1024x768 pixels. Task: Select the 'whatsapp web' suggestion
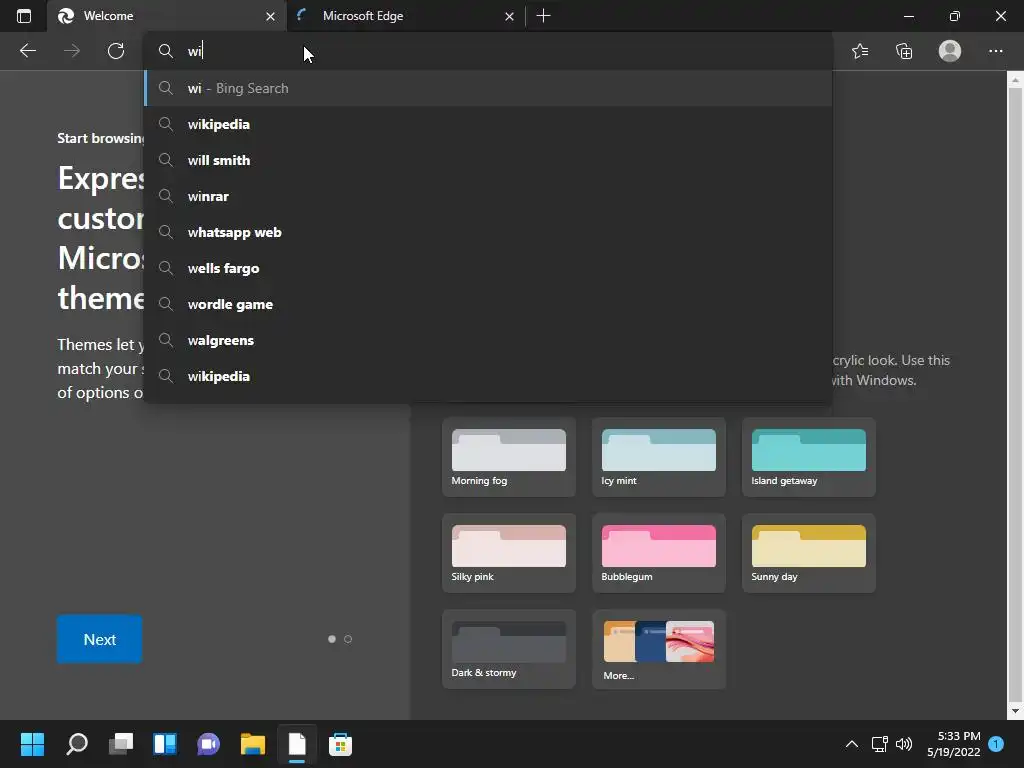click(488, 232)
